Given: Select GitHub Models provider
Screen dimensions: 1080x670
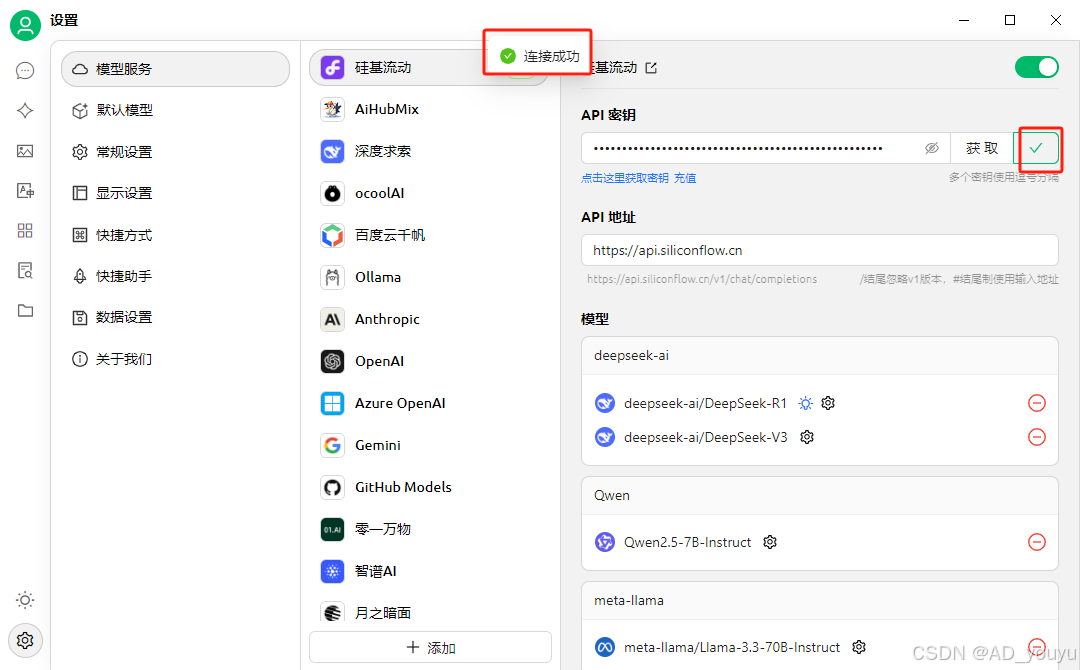Looking at the screenshot, I should (428, 487).
